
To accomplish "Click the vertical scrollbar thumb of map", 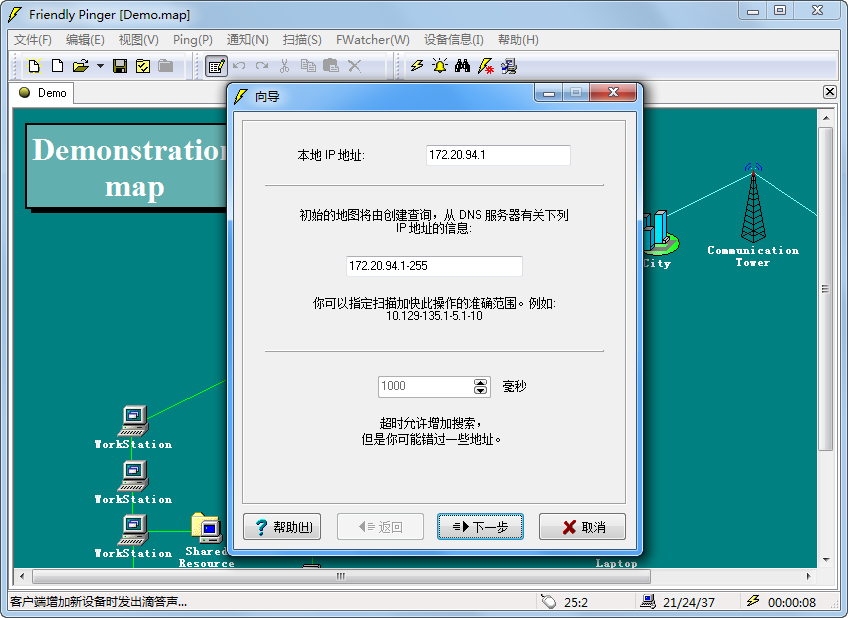I will pos(825,289).
